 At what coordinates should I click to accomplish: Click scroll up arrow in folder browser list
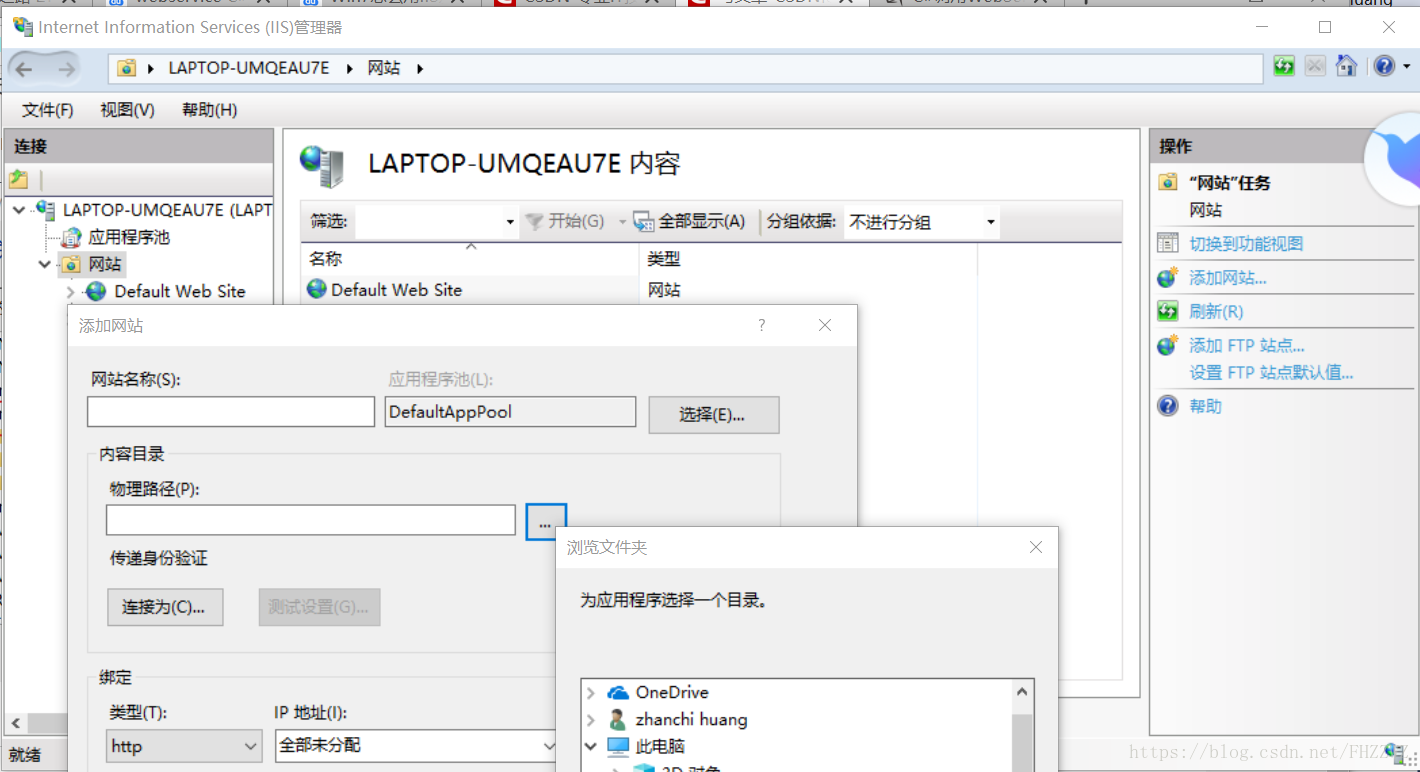coord(1022,691)
